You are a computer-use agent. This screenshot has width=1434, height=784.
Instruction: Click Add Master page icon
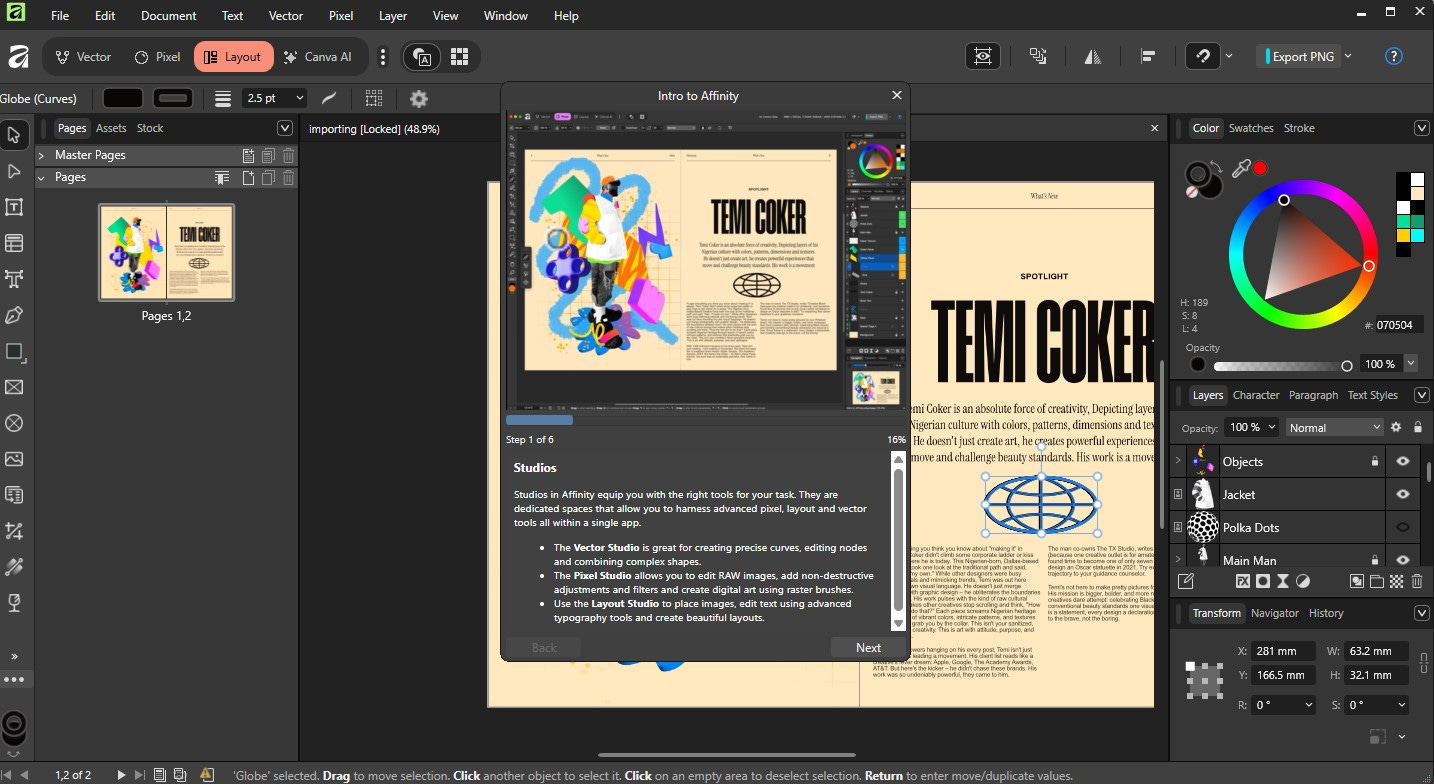(249, 155)
